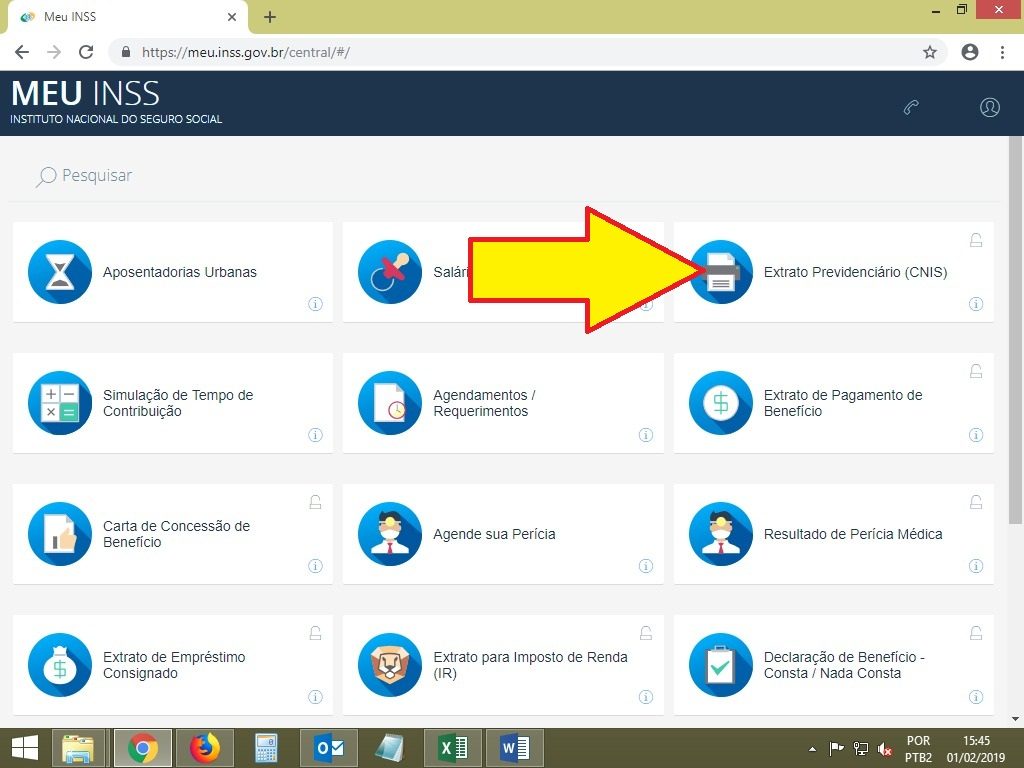Show info for Agende sua Perícia
Screen dimensions: 1024x768
click(x=646, y=566)
